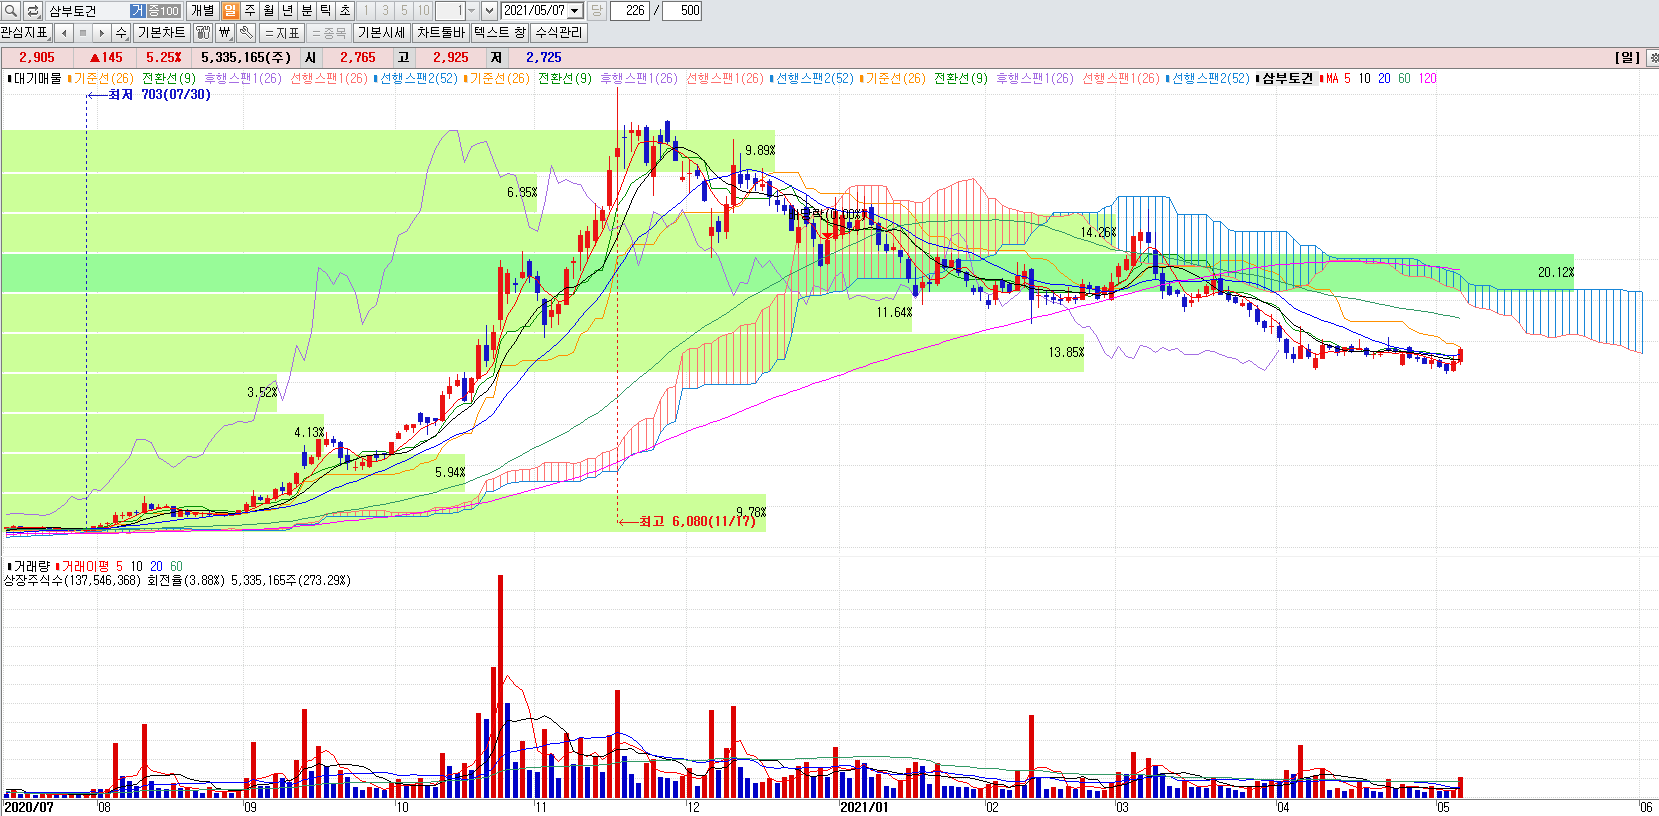1659x816 pixels.
Task: Select interval preset 3
Action: point(385,11)
